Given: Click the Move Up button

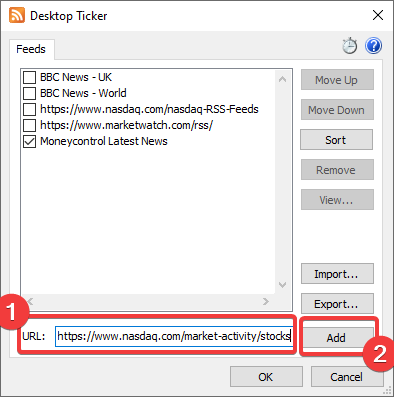Looking at the screenshot, I should 337,80.
